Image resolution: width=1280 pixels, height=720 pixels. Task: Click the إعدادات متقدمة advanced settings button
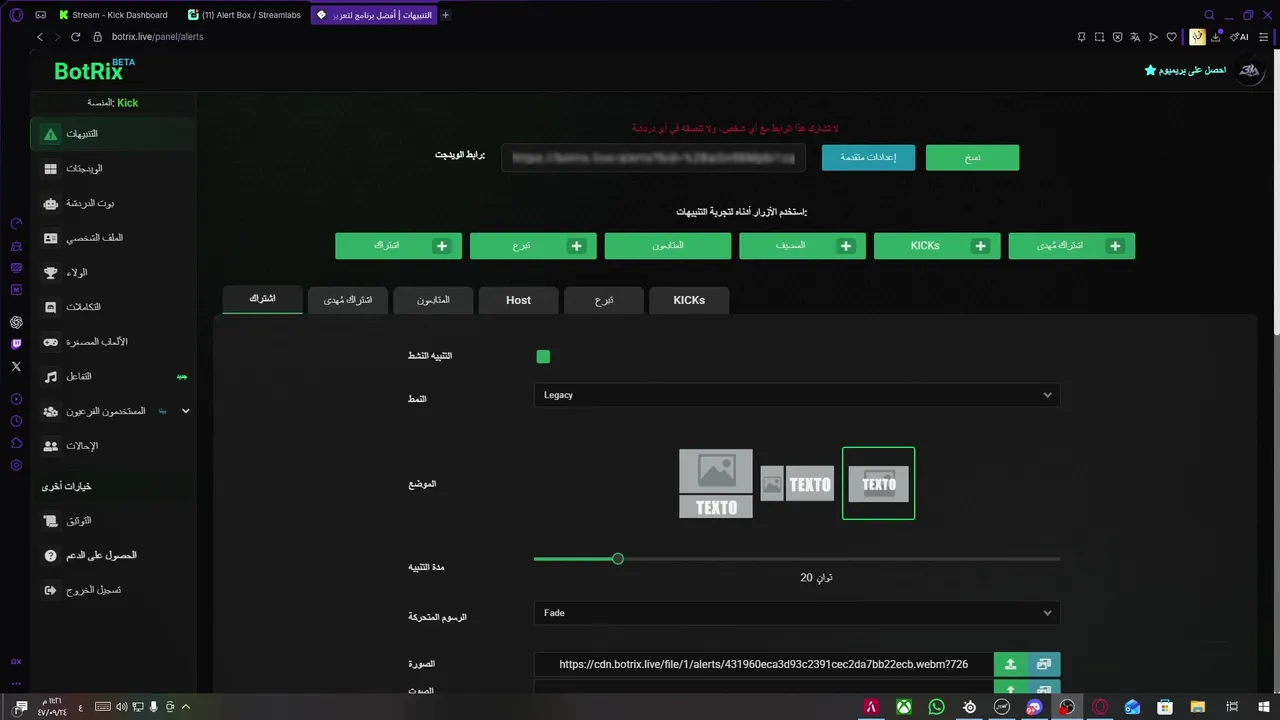pyautogui.click(x=868, y=157)
